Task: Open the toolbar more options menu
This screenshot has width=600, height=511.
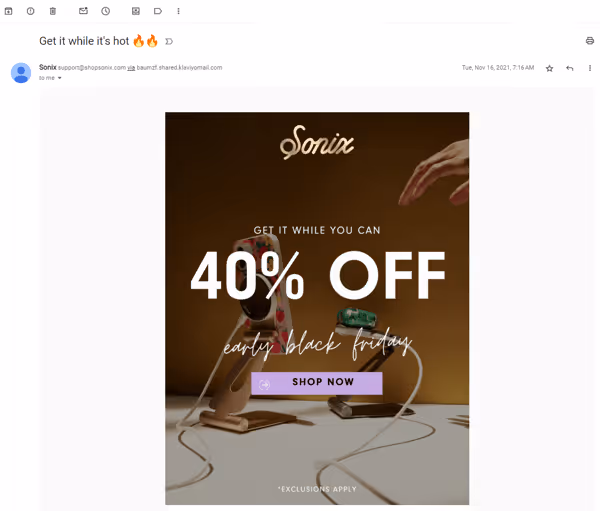Action: [x=178, y=11]
